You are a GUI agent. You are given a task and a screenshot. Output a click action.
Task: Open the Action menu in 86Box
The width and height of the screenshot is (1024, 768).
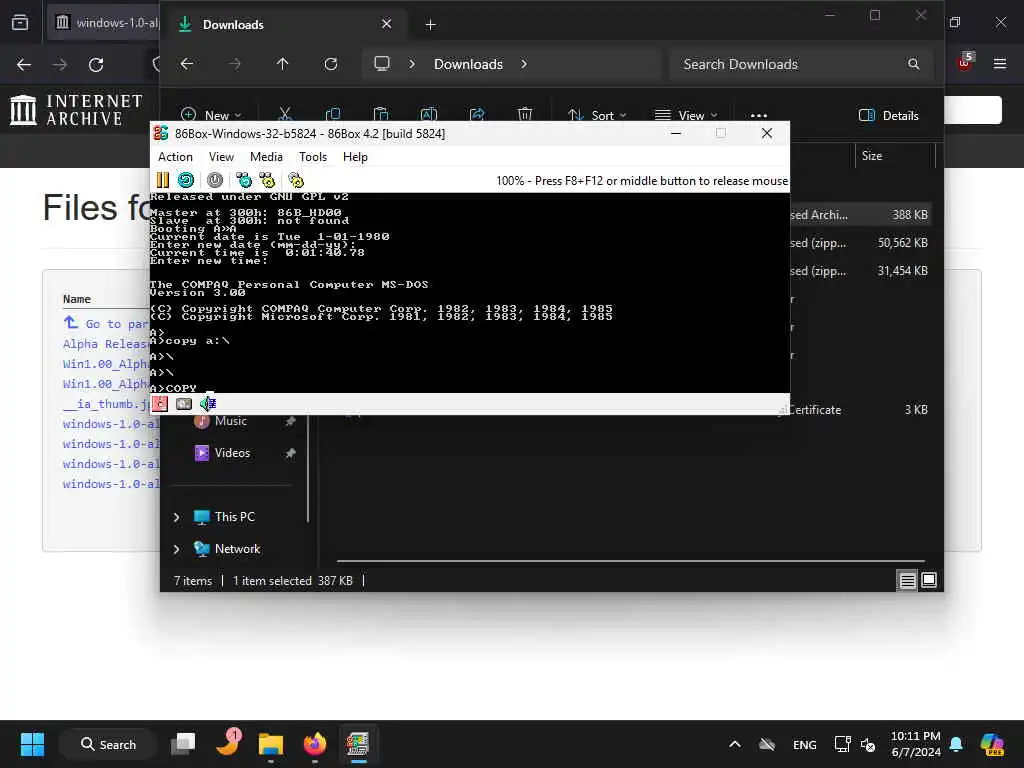175,157
